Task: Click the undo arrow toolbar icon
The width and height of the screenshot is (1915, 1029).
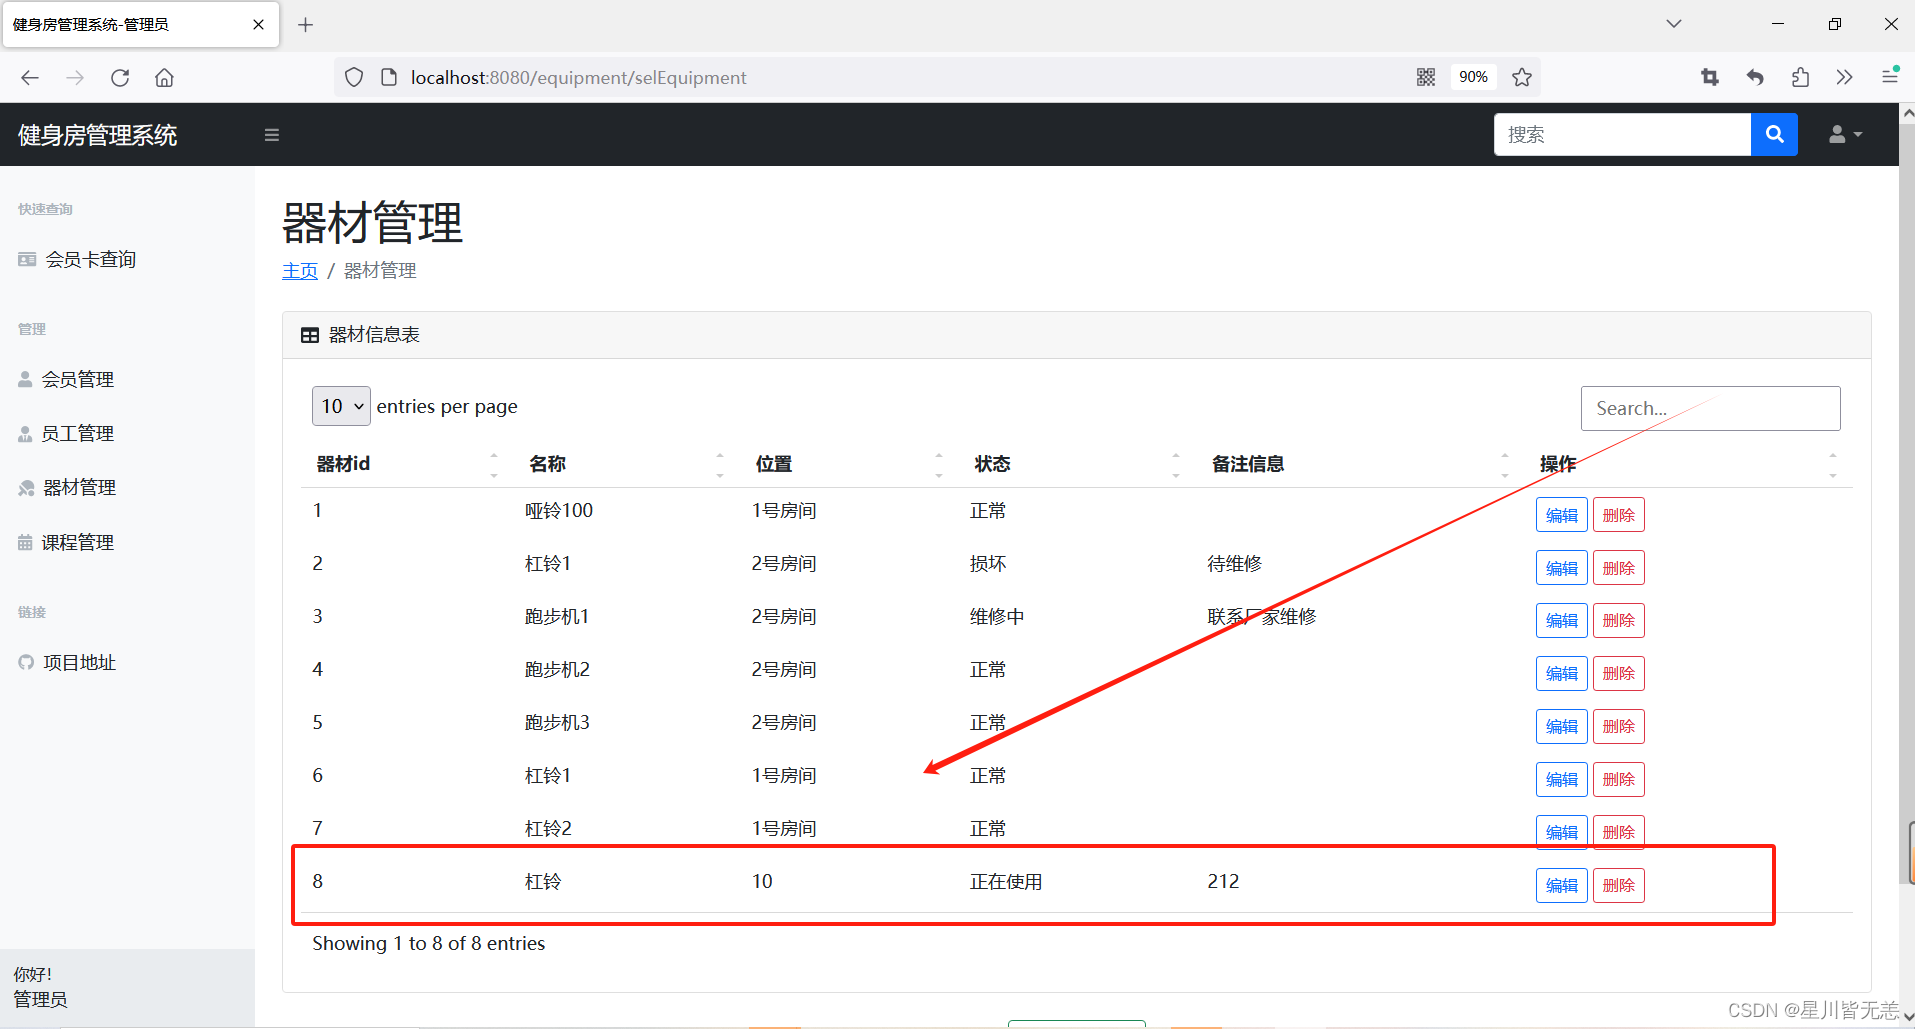Action: point(1755,77)
